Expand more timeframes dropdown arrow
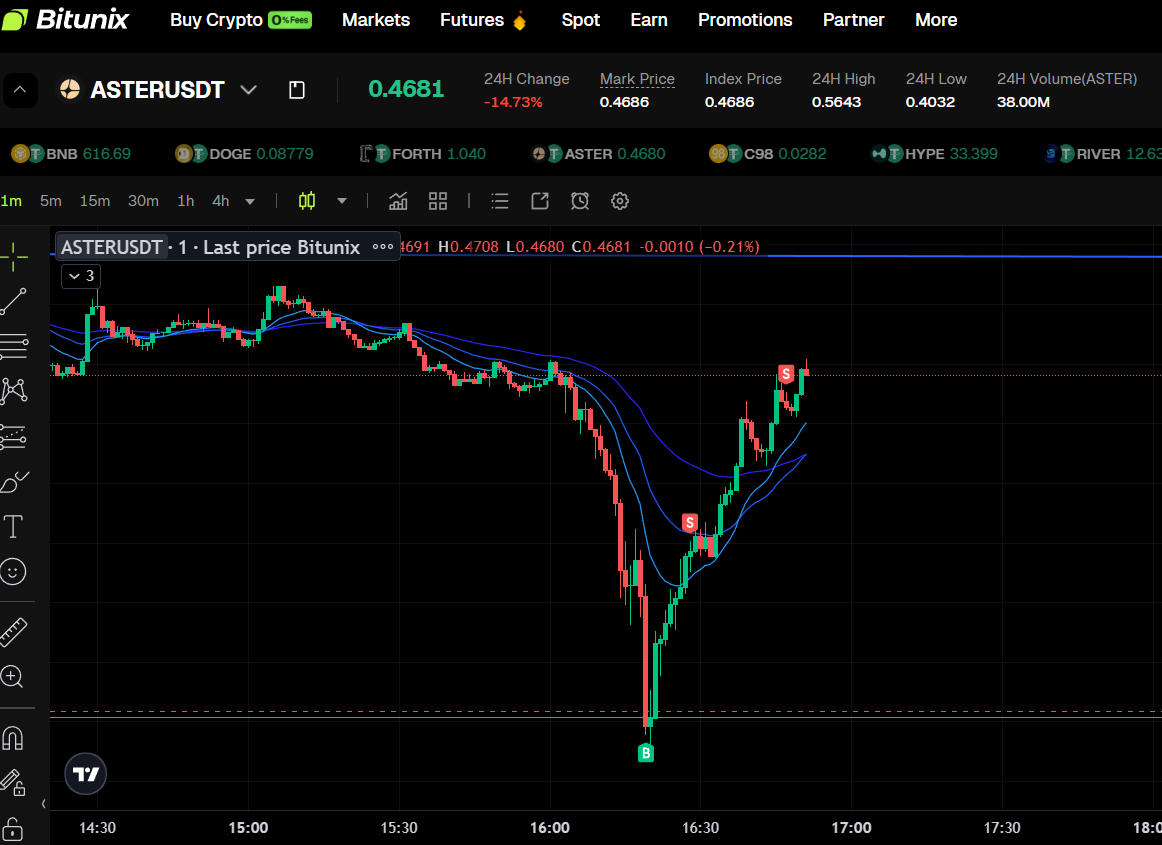Image resolution: width=1162 pixels, height=845 pixels. 250,202
